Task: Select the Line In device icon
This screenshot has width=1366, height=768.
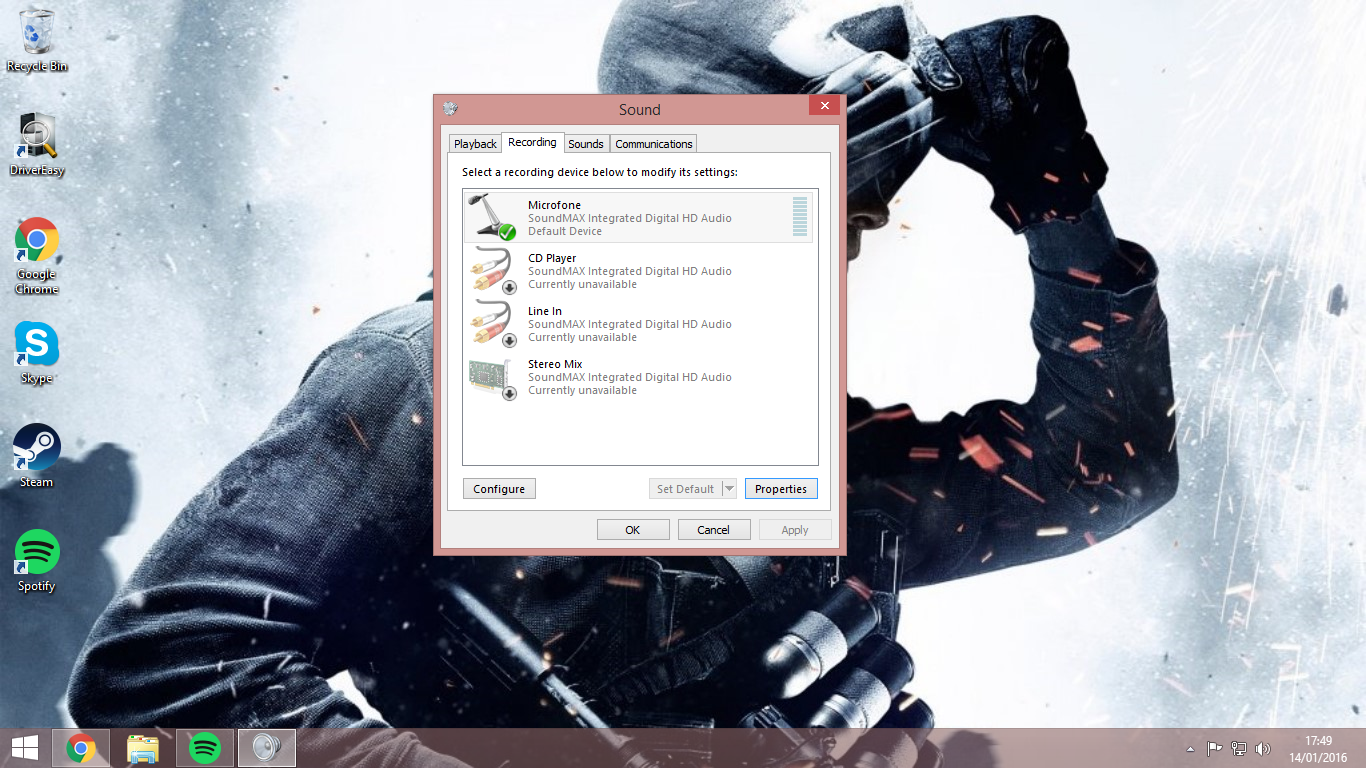Action: (492, 324)
